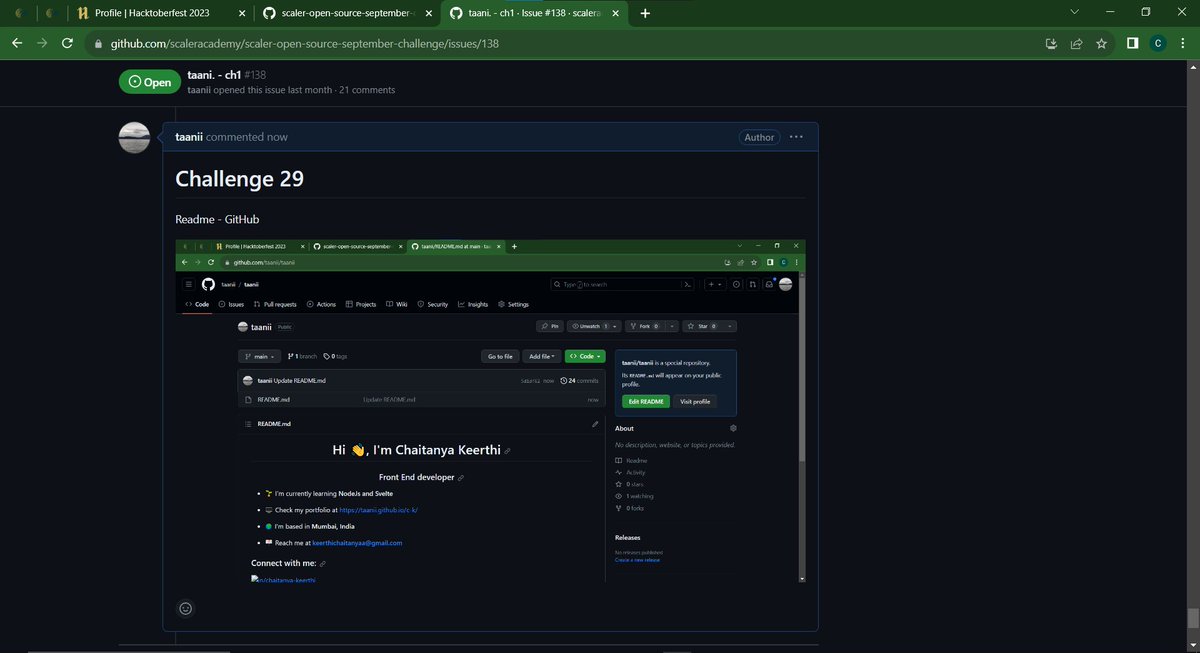This screenshot has height=653, width=1200.
Task: Click the Challenge 29 heading
Action: pos(240,178)
